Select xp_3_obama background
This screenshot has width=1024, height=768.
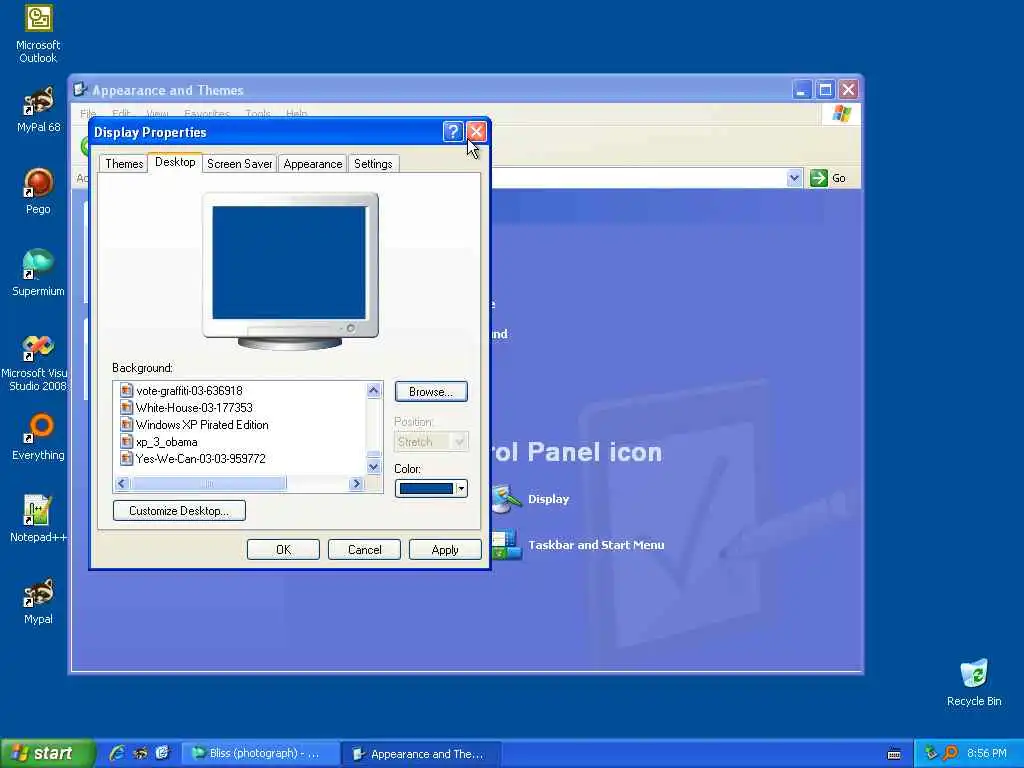(167, 441)
